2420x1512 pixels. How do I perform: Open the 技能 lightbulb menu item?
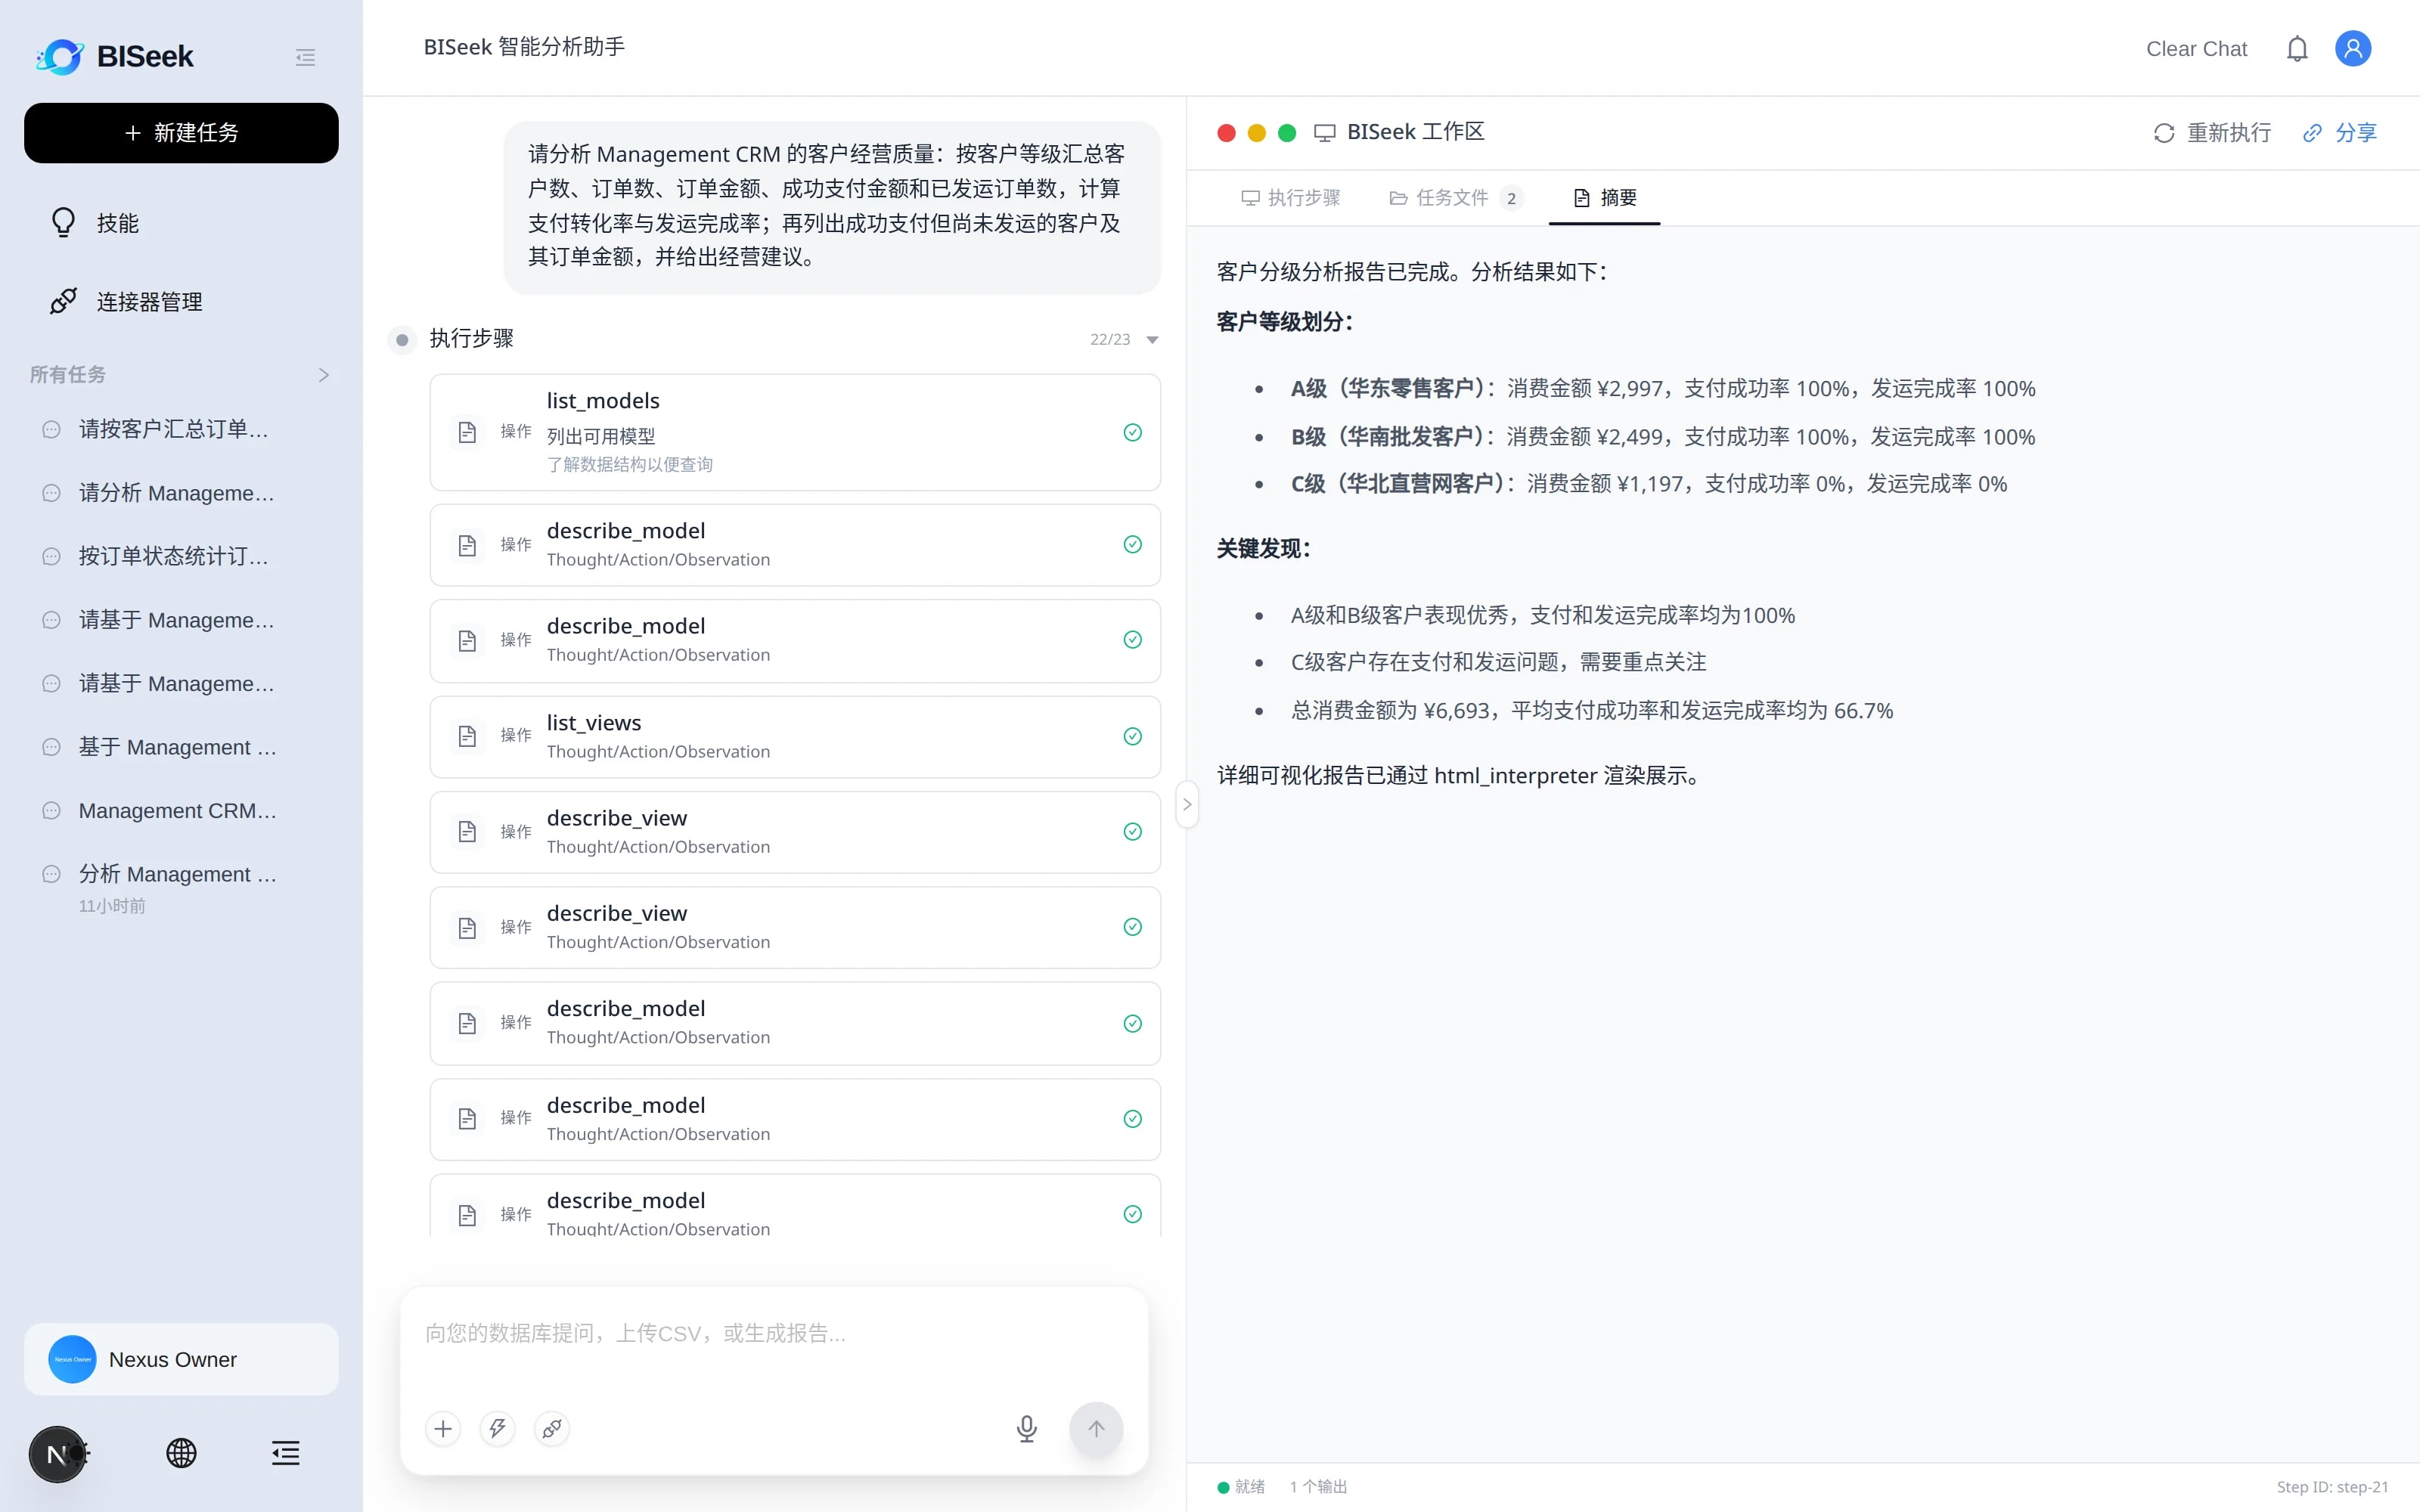point(181,223)
